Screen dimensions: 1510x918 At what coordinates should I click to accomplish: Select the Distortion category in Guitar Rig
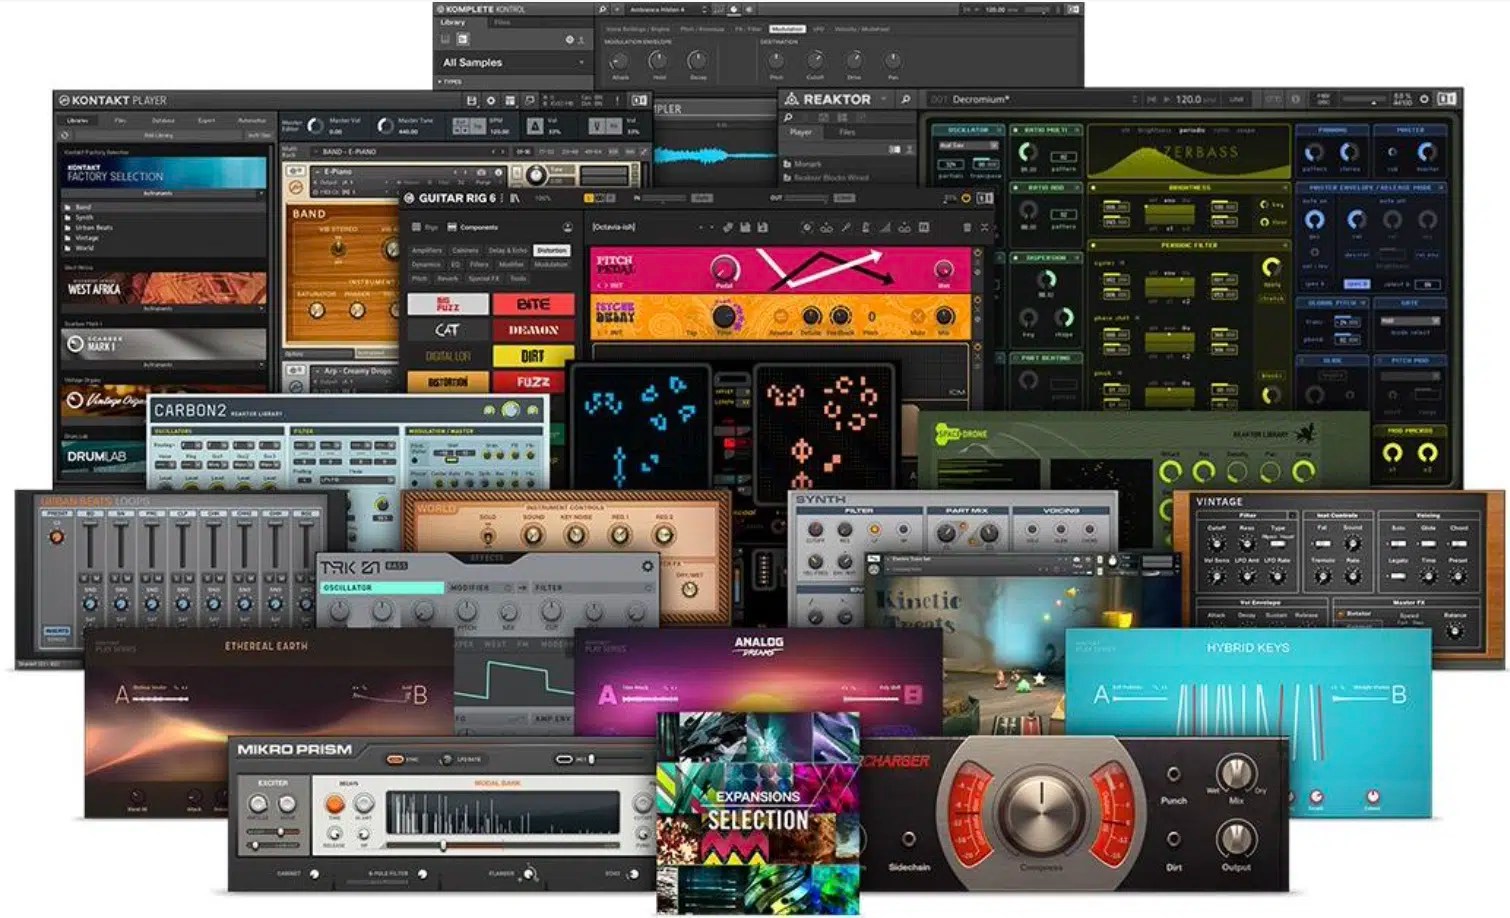551,250
